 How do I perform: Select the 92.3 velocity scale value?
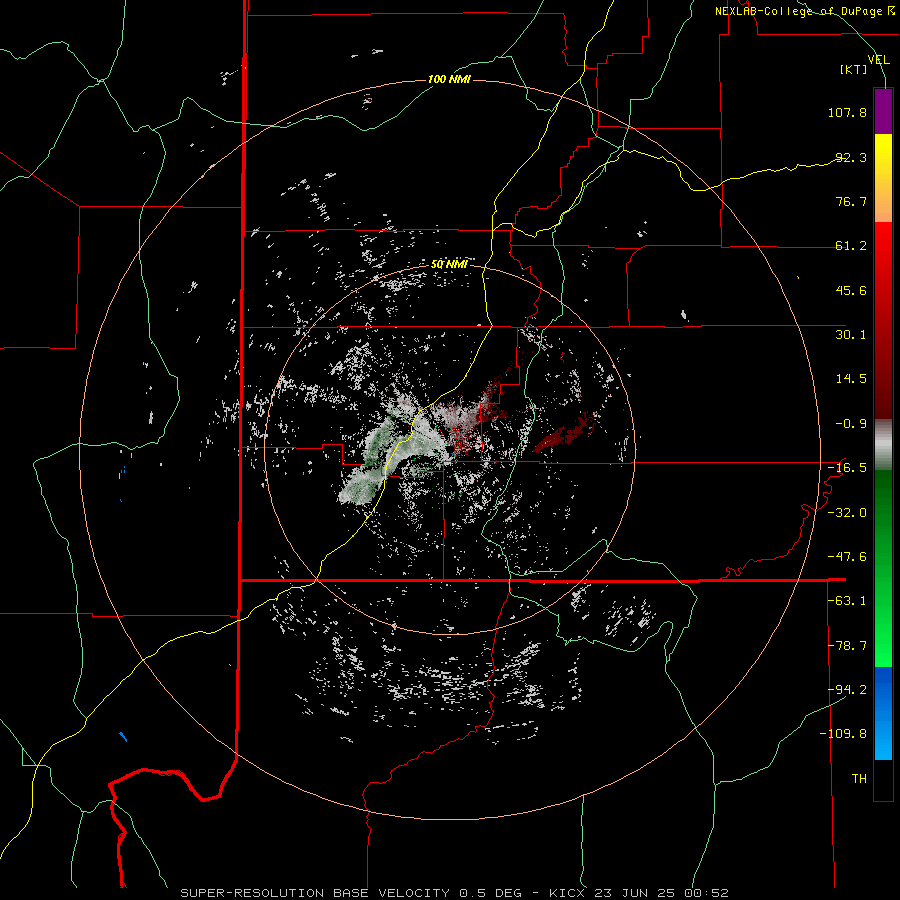(x=851, y=157)
